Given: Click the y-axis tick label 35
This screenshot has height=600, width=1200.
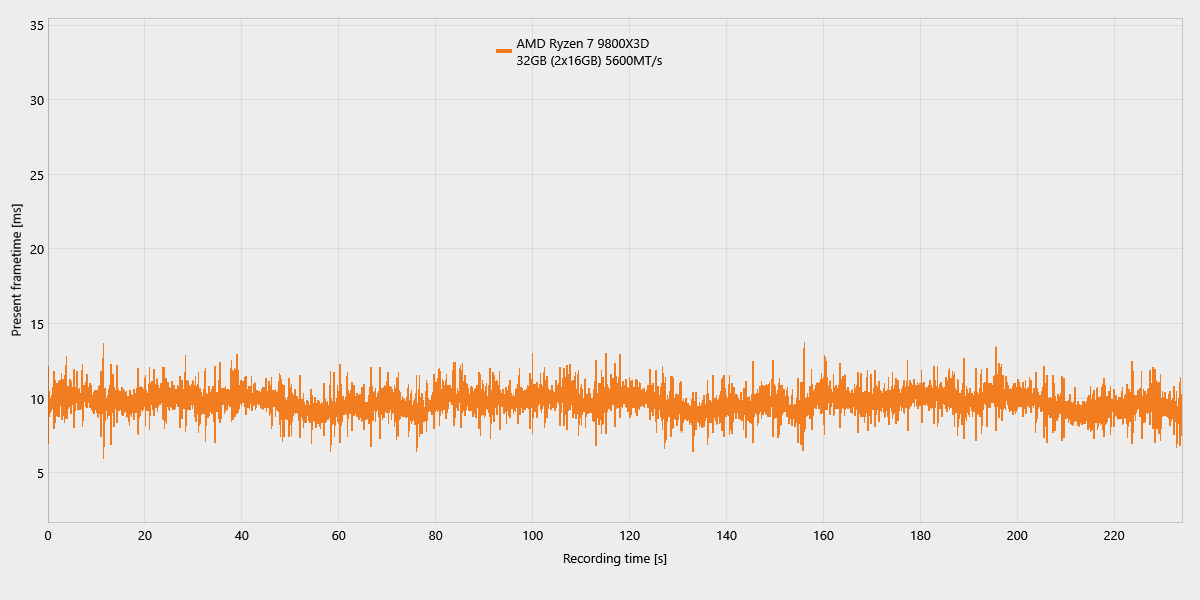Looking at the screenshot, I should pyautogui.click(x=37, y=25).
